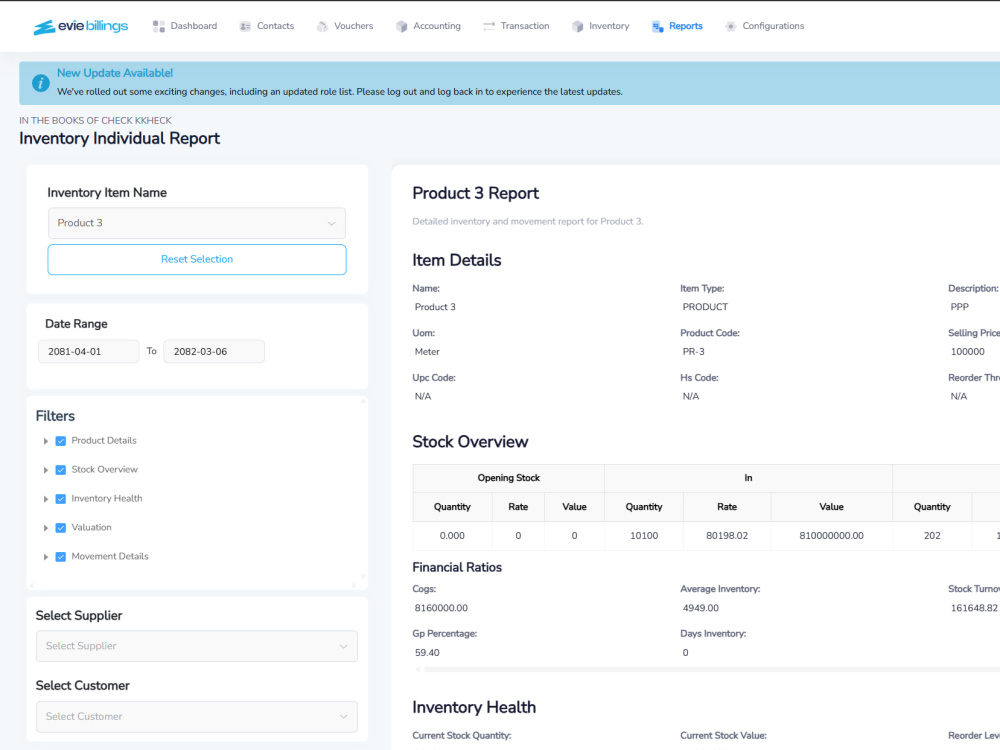The image size is (1000, 750).
Task: Click the Vouchers icon in navbar
Action: coord(322,26)
